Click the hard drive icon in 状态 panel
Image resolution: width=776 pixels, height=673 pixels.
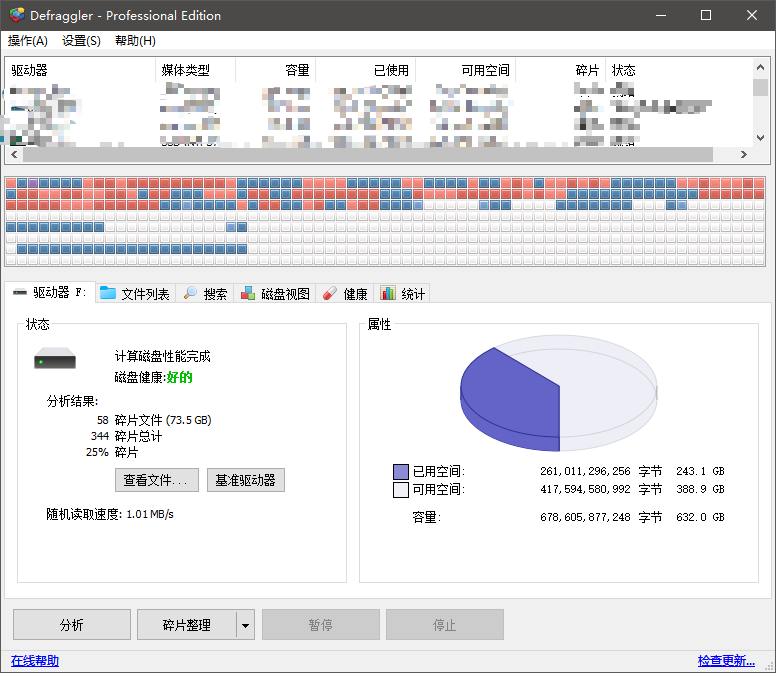pos(55,358)
